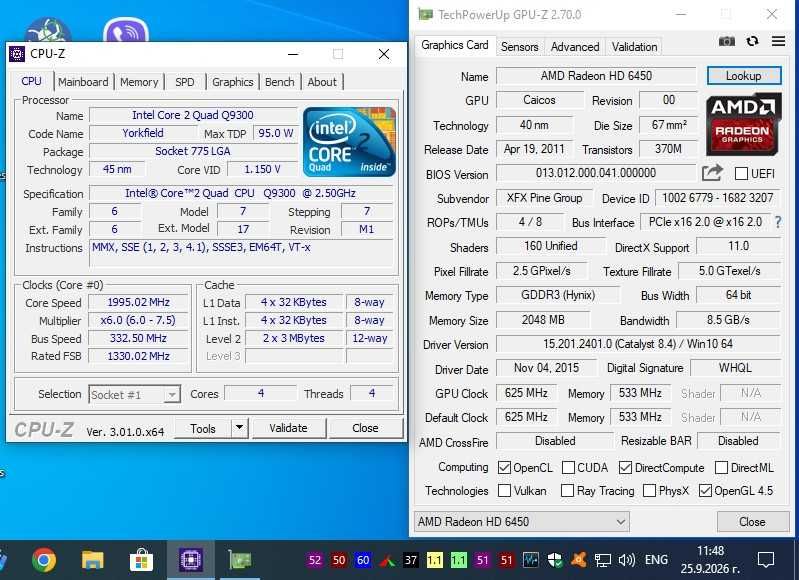Open the notification center icon

tap(765, 560)
